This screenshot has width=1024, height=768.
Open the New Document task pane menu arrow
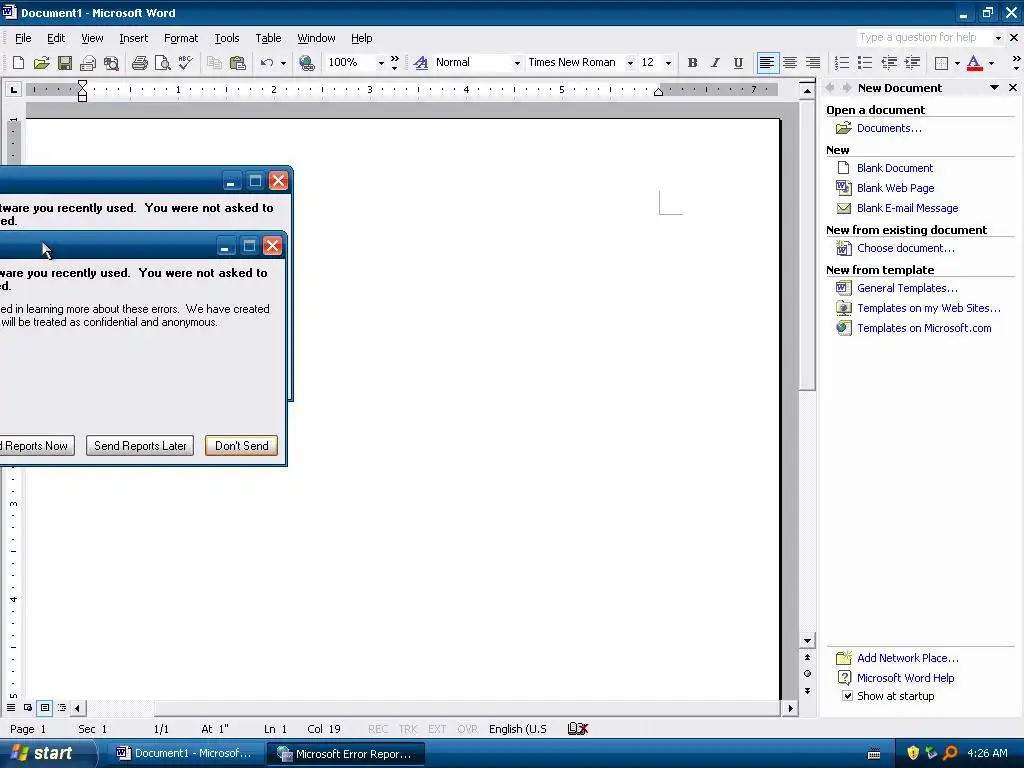click(x=994, y=88)
